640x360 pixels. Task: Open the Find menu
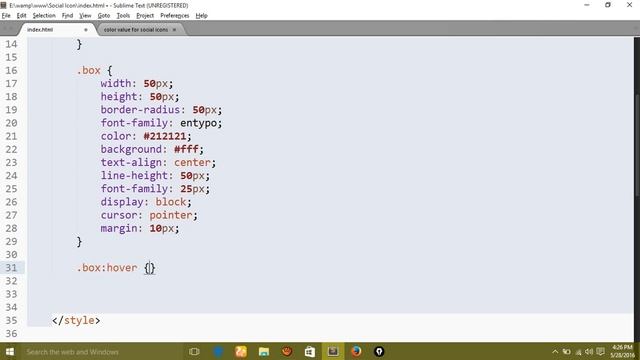pyautogui.click(x=67, y=16)
